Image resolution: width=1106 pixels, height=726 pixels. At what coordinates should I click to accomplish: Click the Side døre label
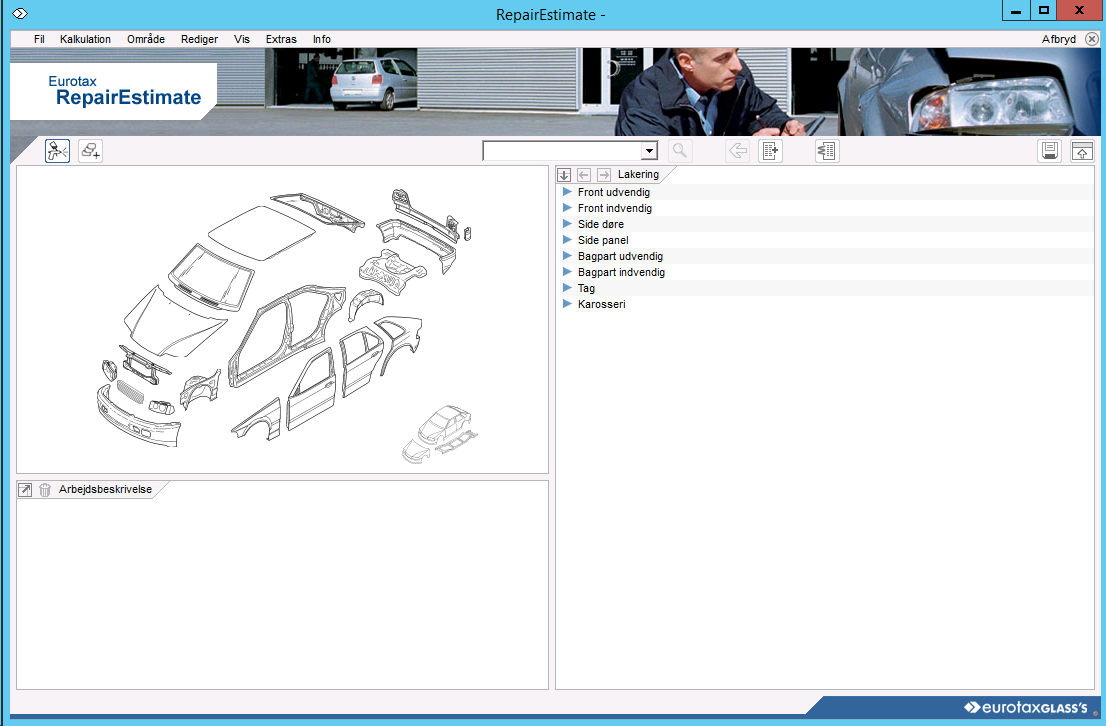tap(601, 224)
